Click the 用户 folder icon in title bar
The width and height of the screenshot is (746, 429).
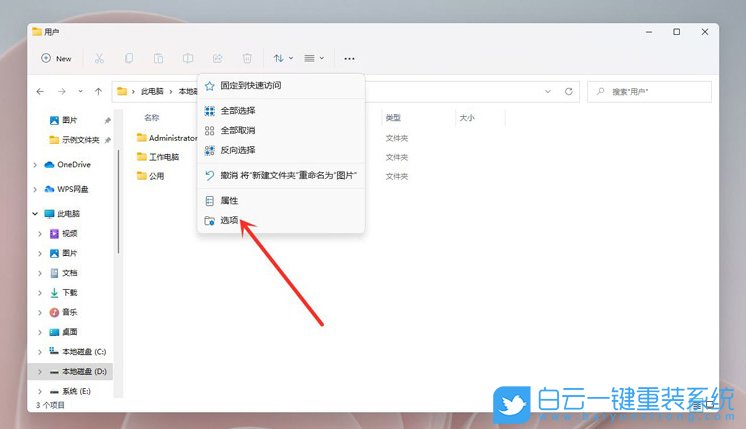point(37,32)
